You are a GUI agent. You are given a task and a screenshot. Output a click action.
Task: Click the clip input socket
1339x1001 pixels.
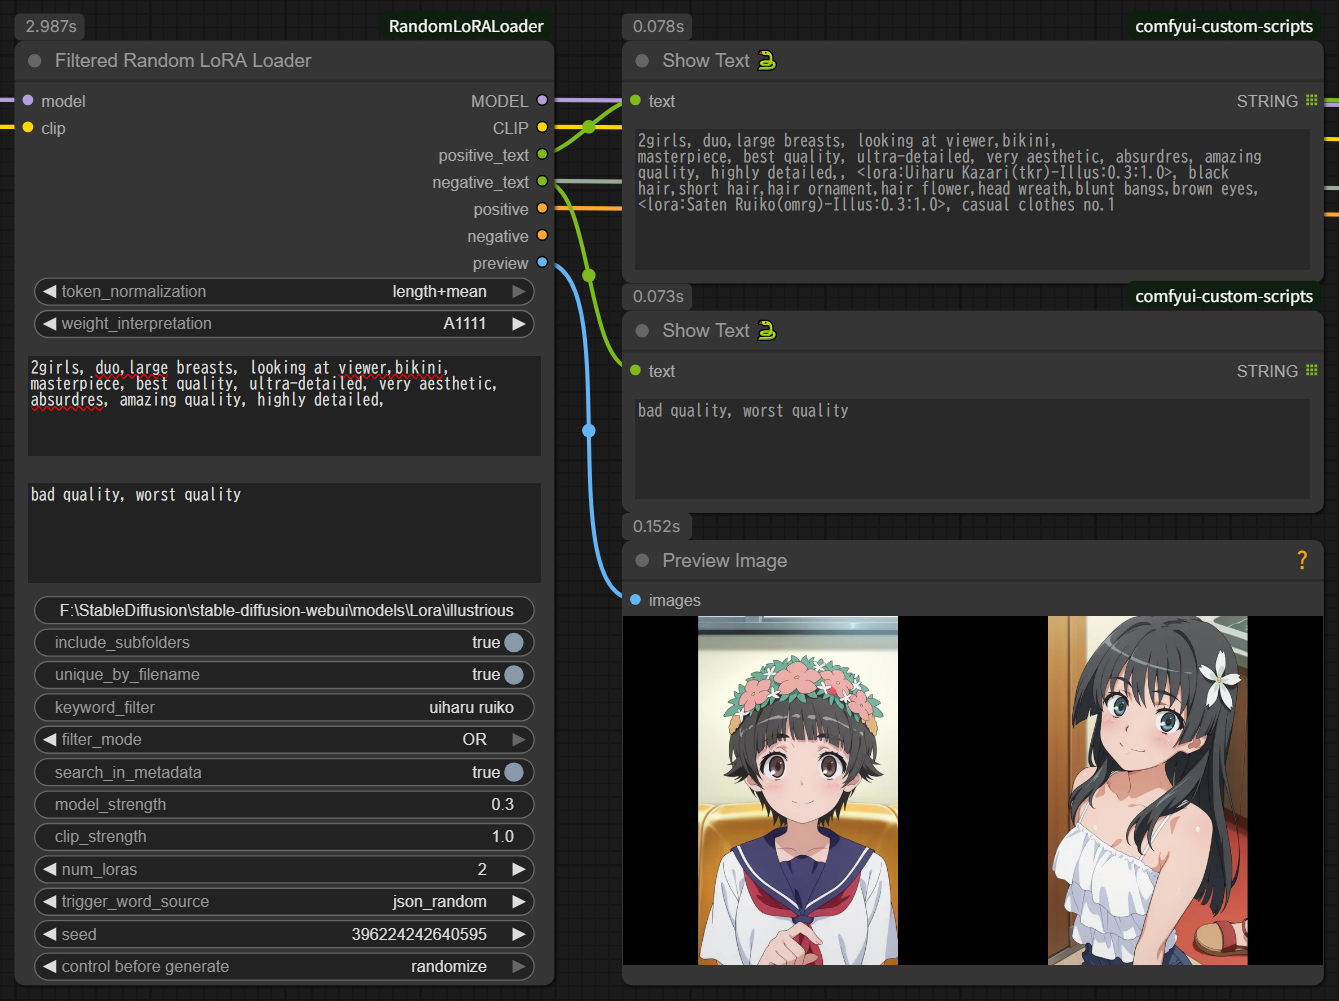pyautogui.click(x=28, y=127)
